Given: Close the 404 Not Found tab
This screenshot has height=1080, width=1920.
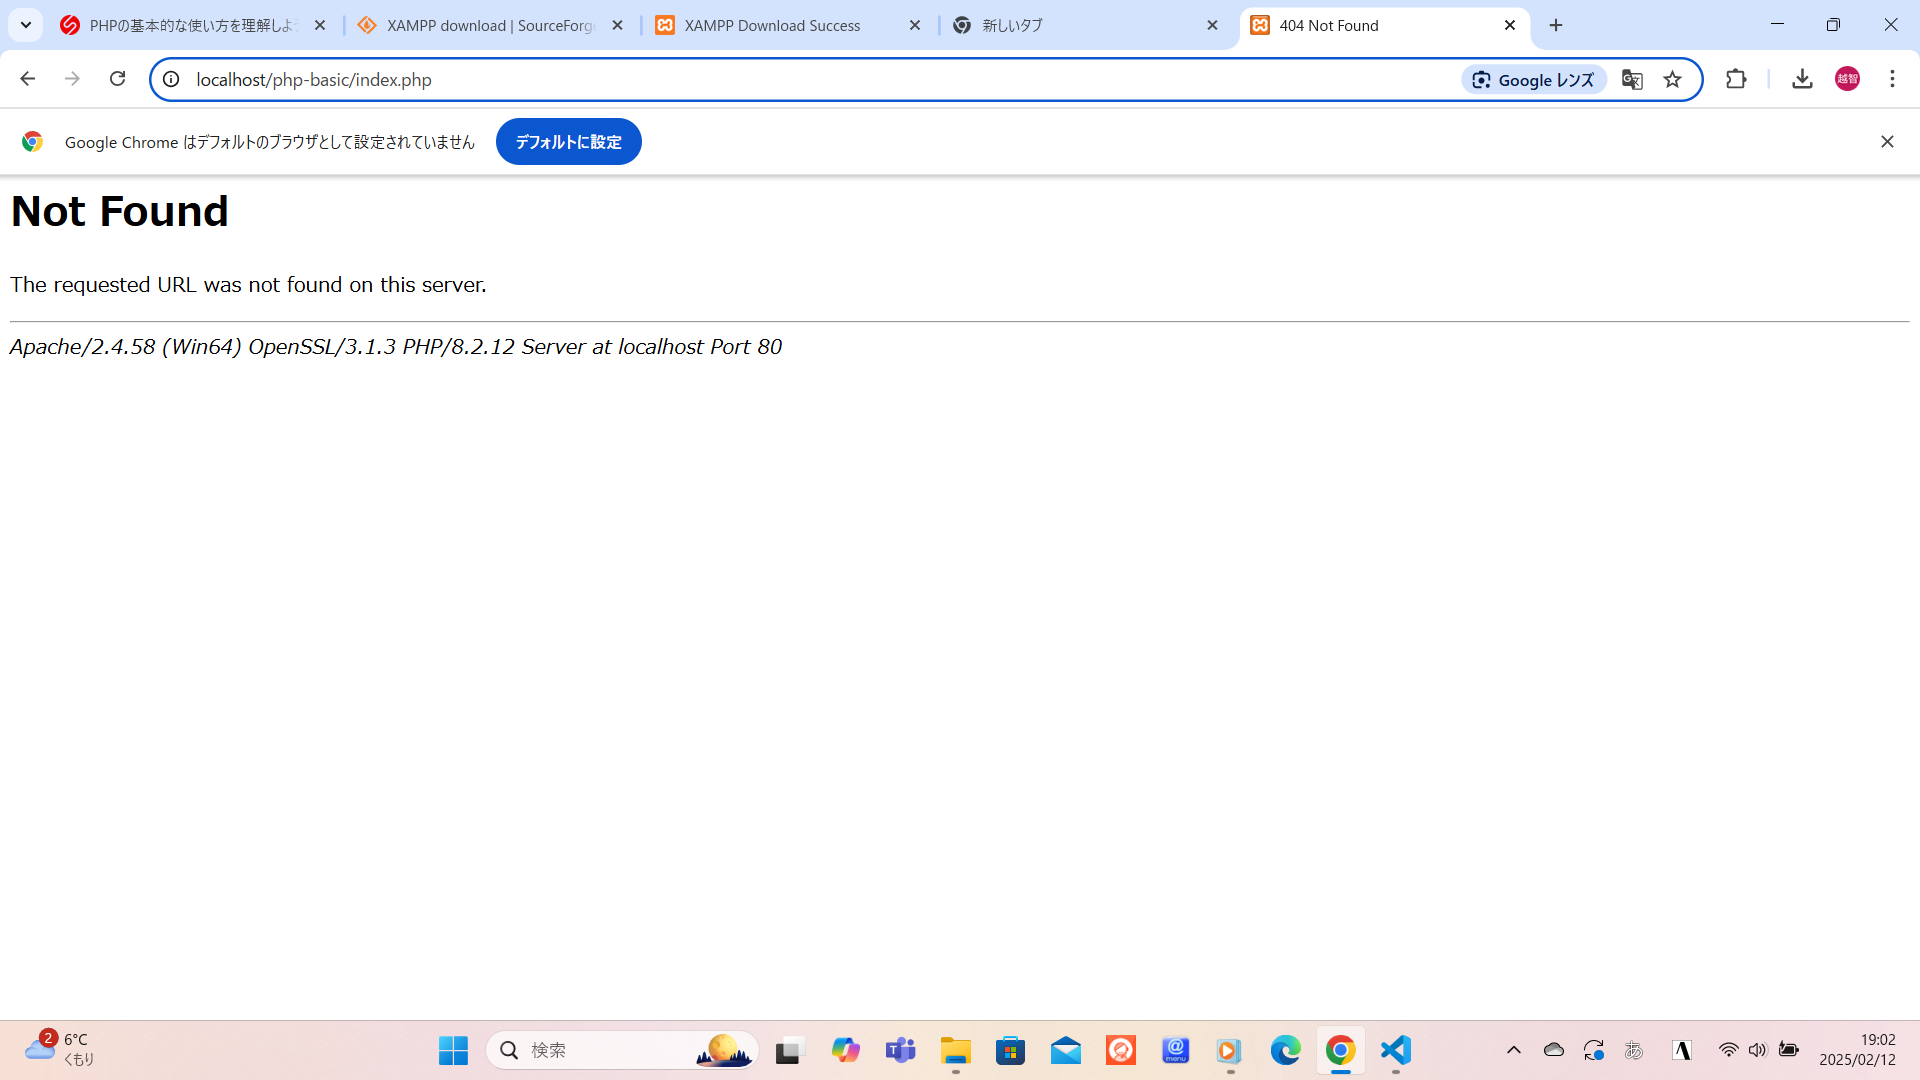Looking at the screenshot, I should coord(1510,26).
